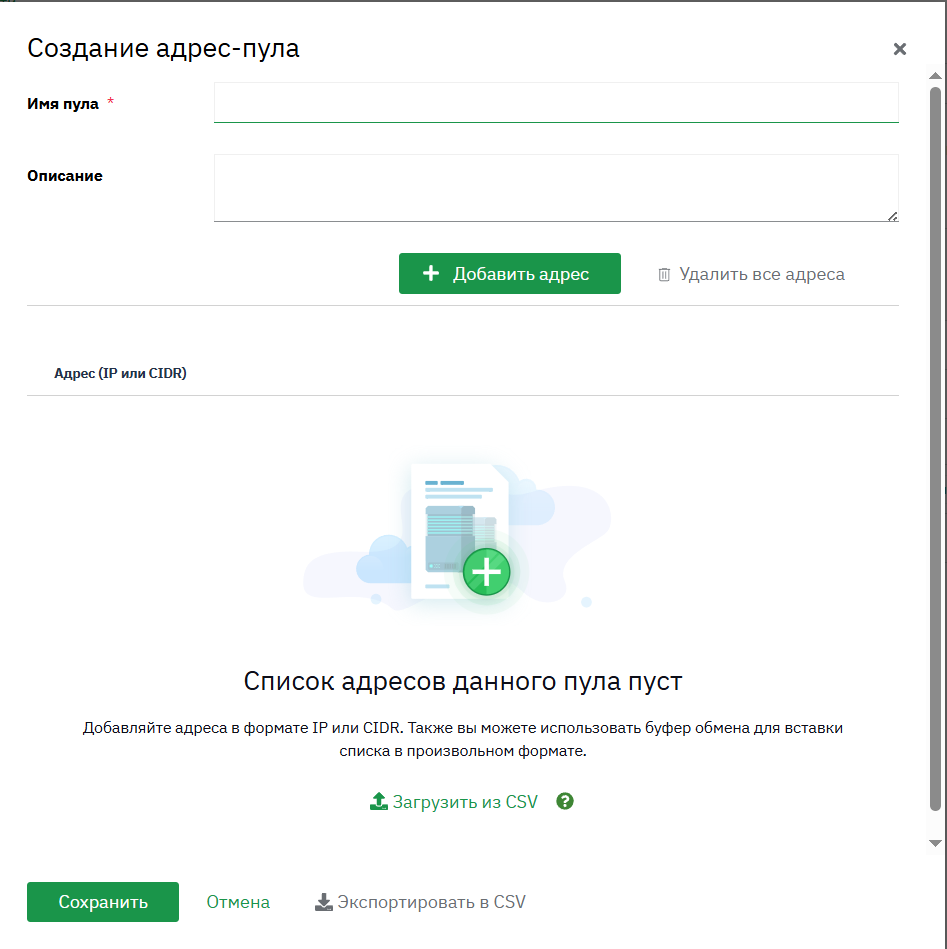Click the download icon for CSV export
Viewport: 947px width, 949px height.
click(x=324, y=902)
